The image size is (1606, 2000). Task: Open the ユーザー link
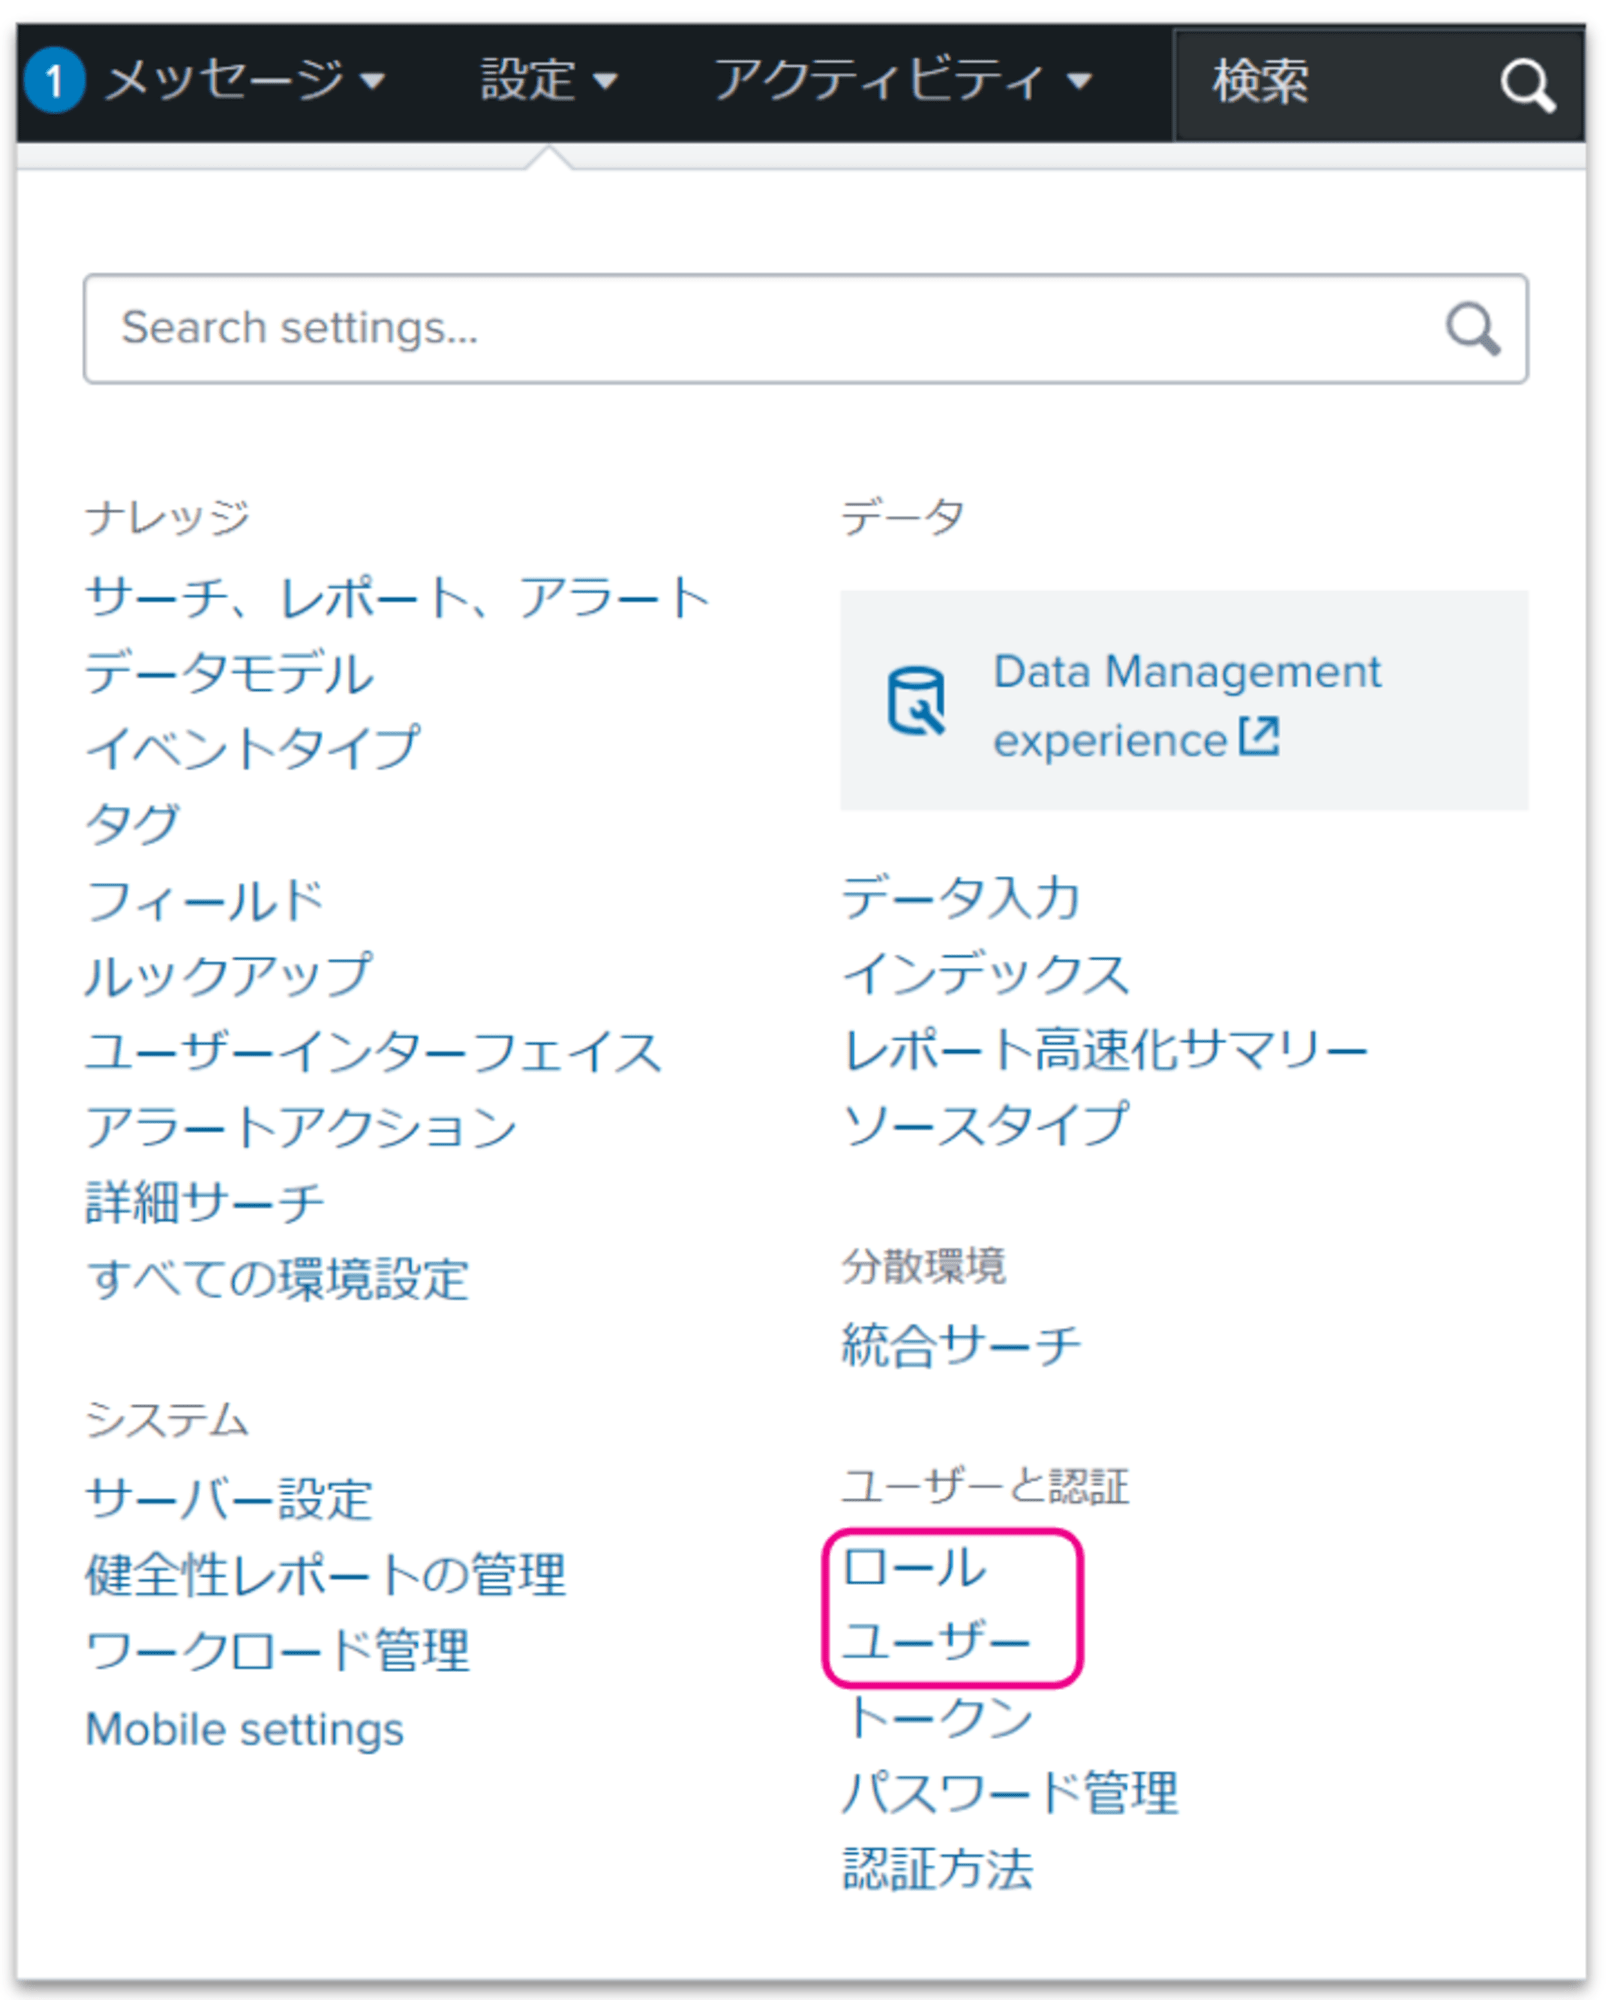(x=936, y=1641)
